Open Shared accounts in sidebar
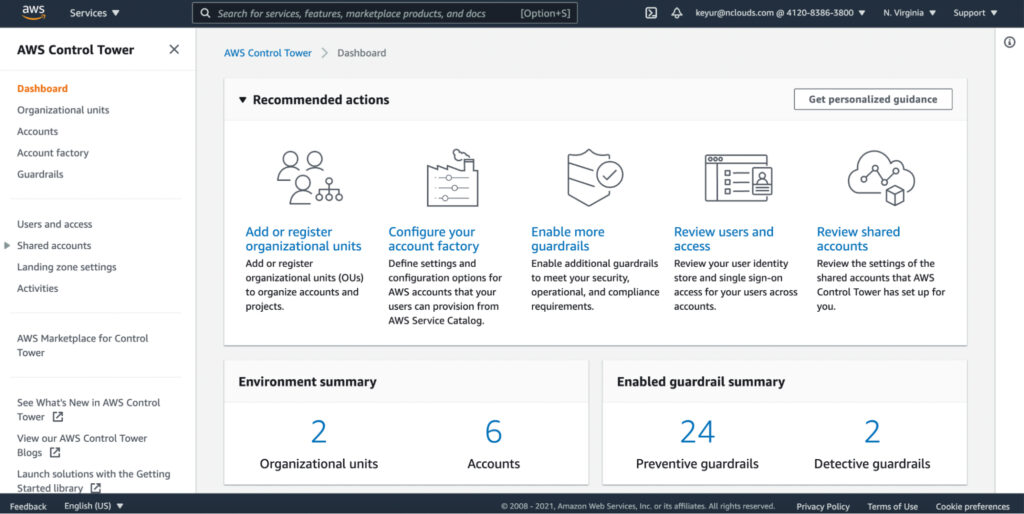This screenshot has height=514, width=1024. point(54,246)
